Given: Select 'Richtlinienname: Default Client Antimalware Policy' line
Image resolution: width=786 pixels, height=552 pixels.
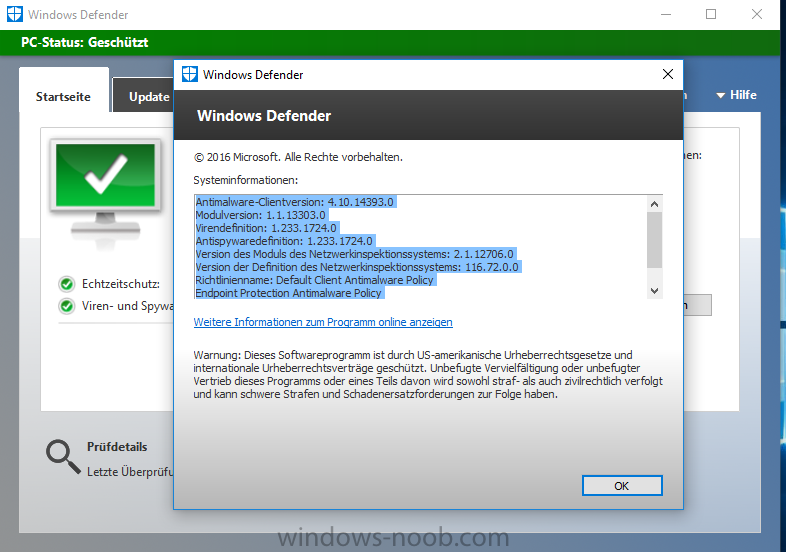Looking at the screenshot, I should click(315, 280).
